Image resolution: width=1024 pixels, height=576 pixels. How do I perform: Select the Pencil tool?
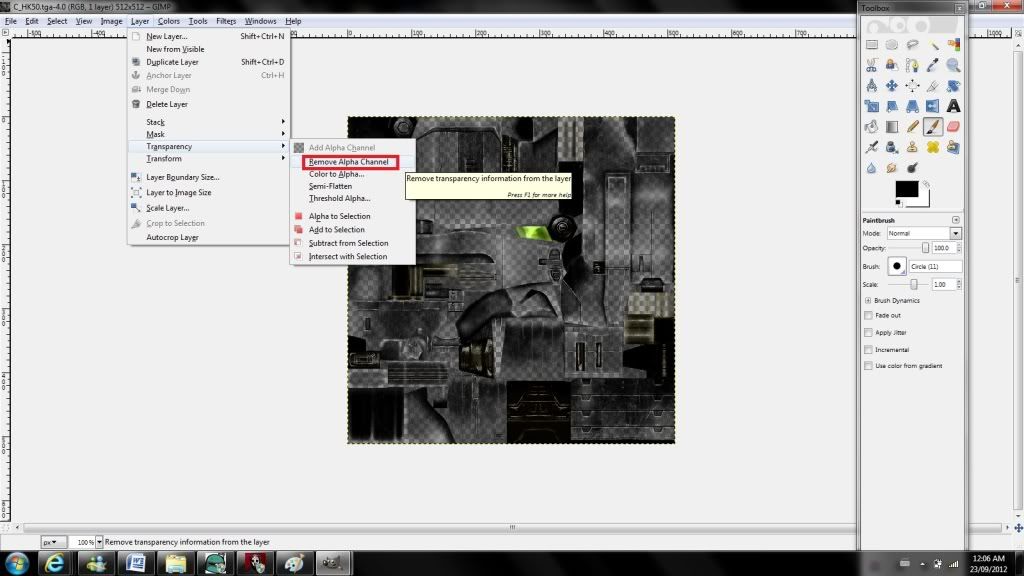tap(912, 126)
